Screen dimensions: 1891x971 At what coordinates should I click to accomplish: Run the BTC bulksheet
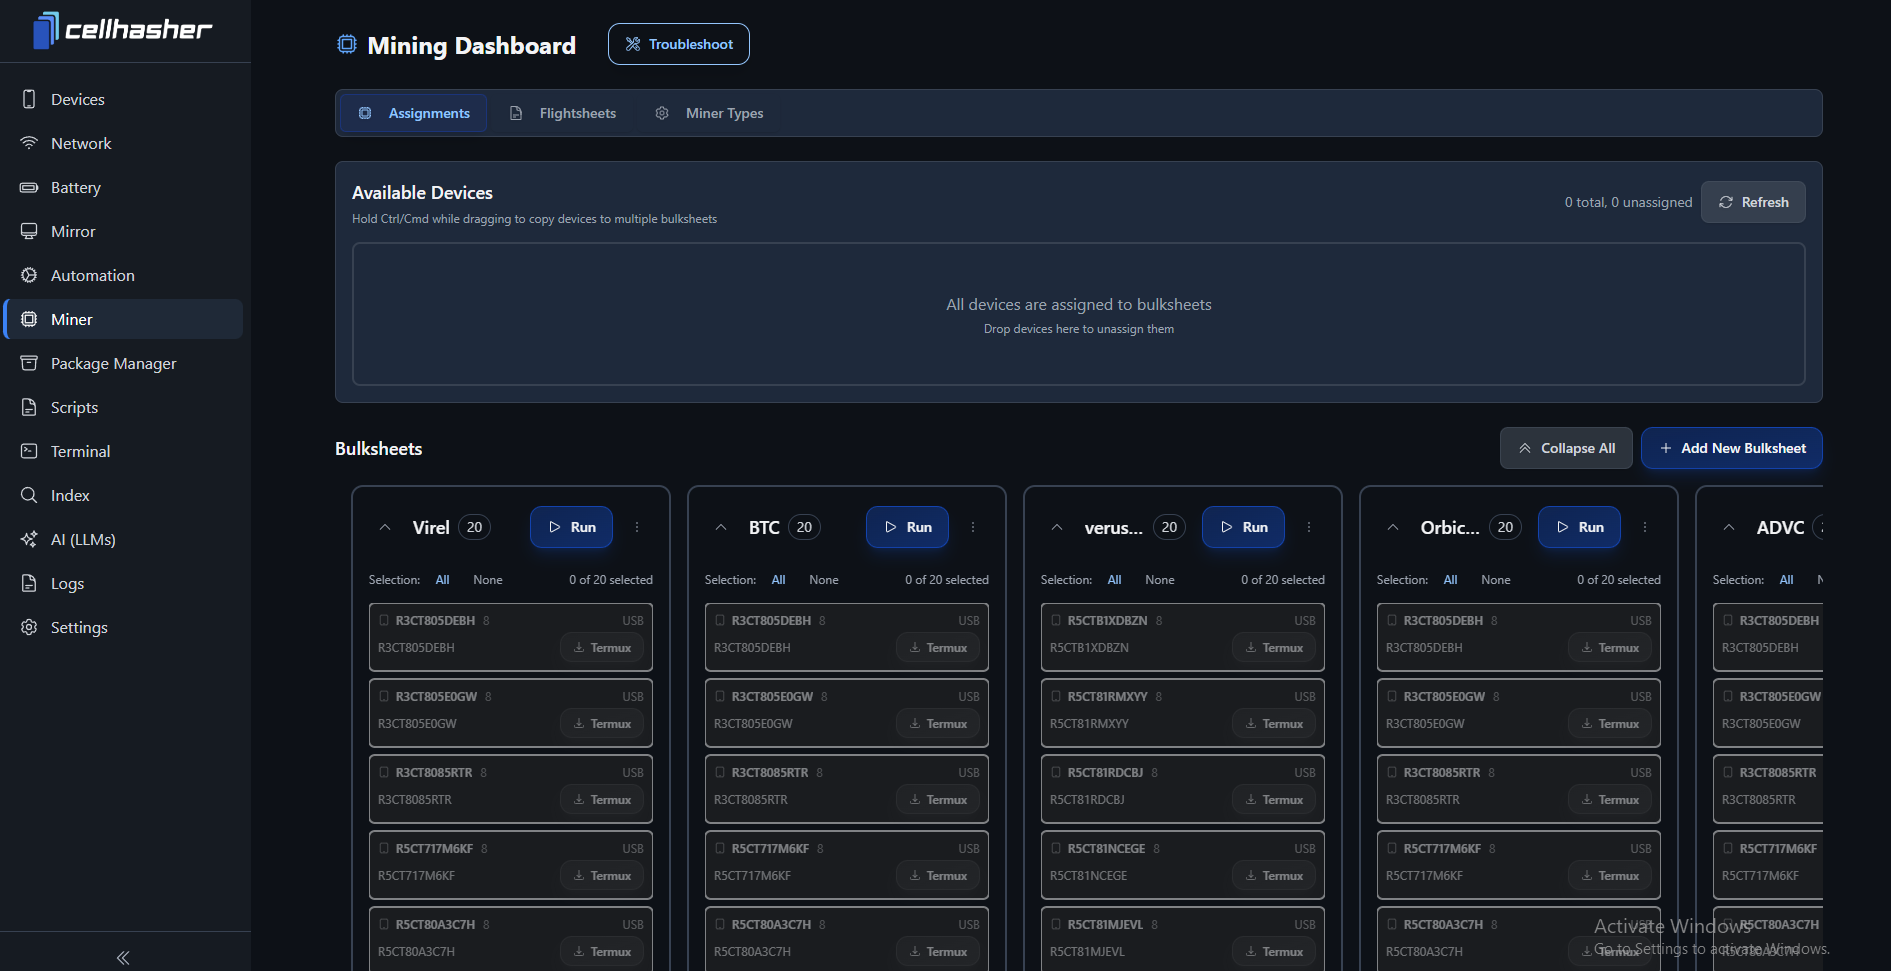click(907, 528)
